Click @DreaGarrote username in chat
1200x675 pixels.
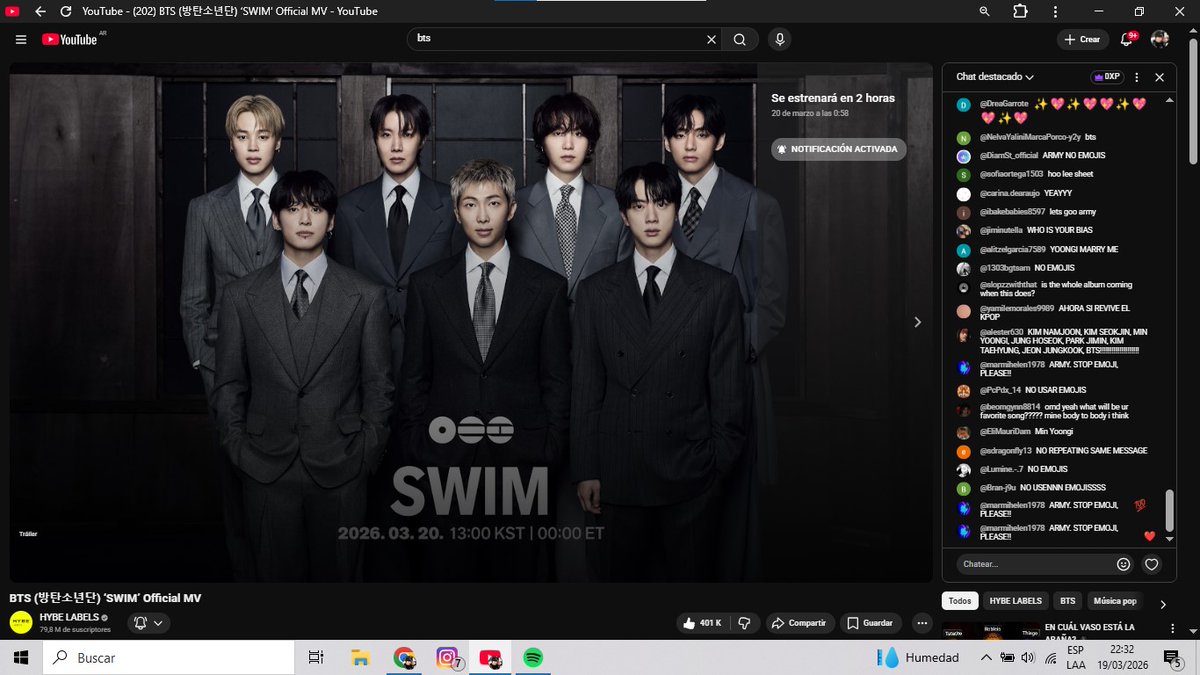click(x=1004, y=104)
